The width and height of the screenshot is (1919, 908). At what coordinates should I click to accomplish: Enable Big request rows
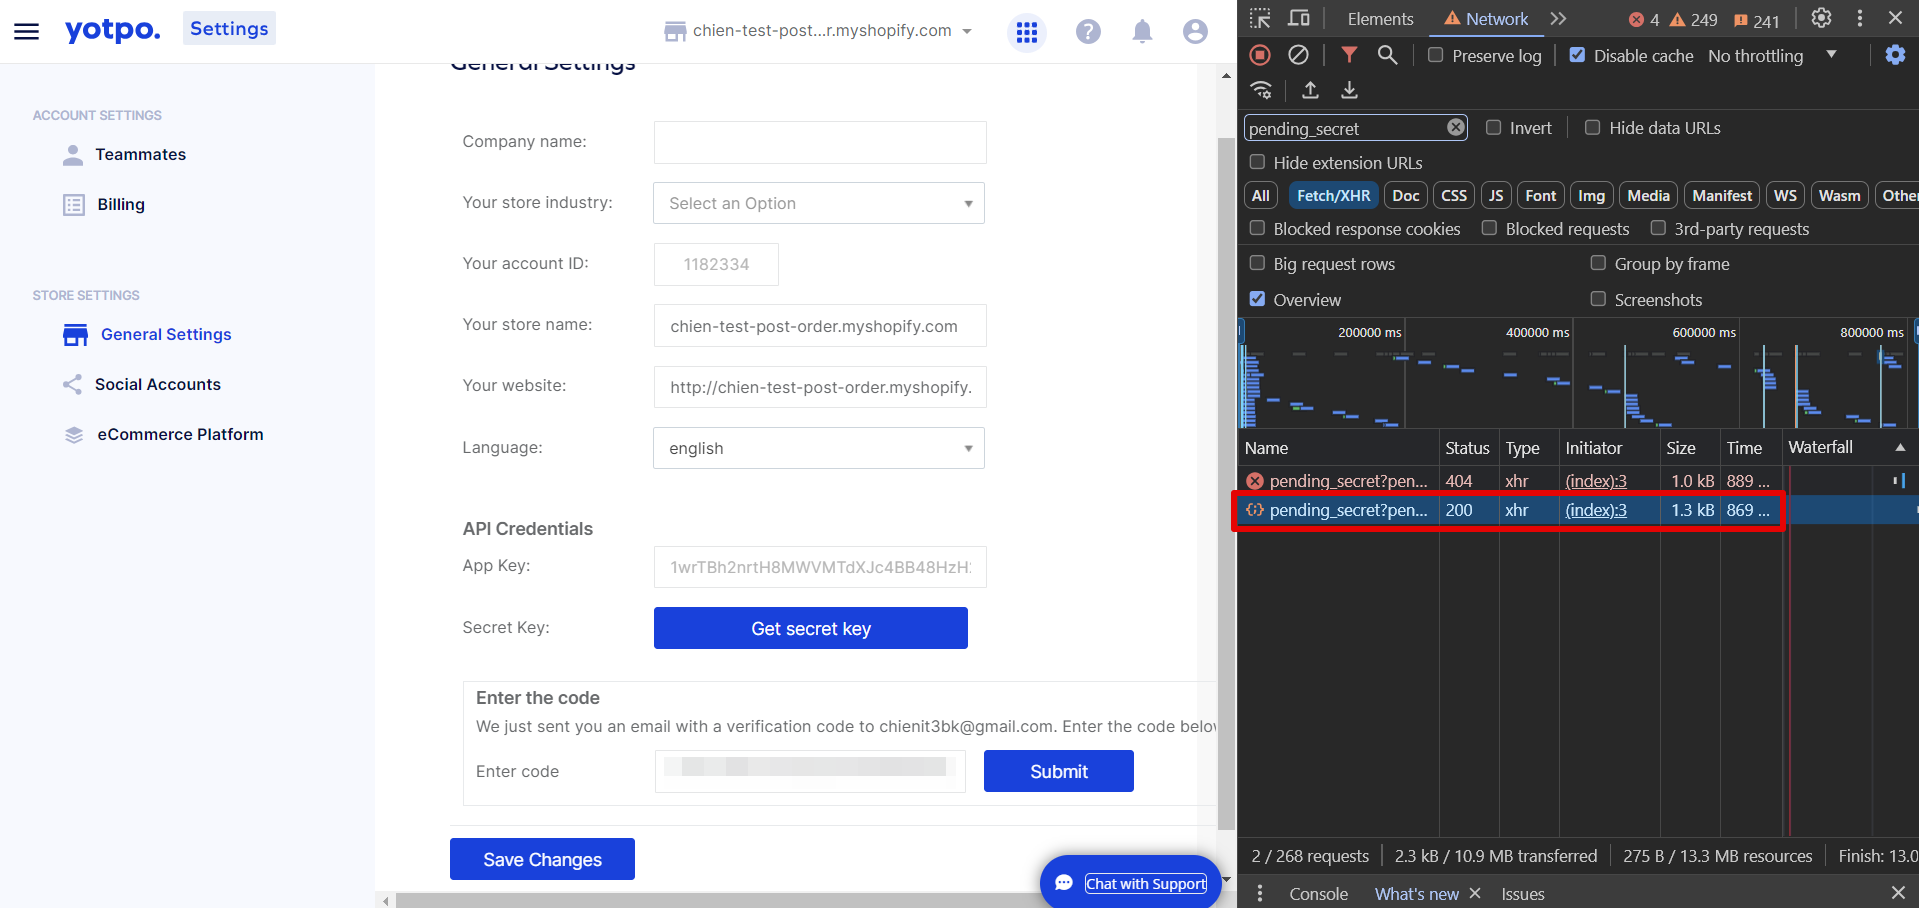click(x=1257, y=263)
